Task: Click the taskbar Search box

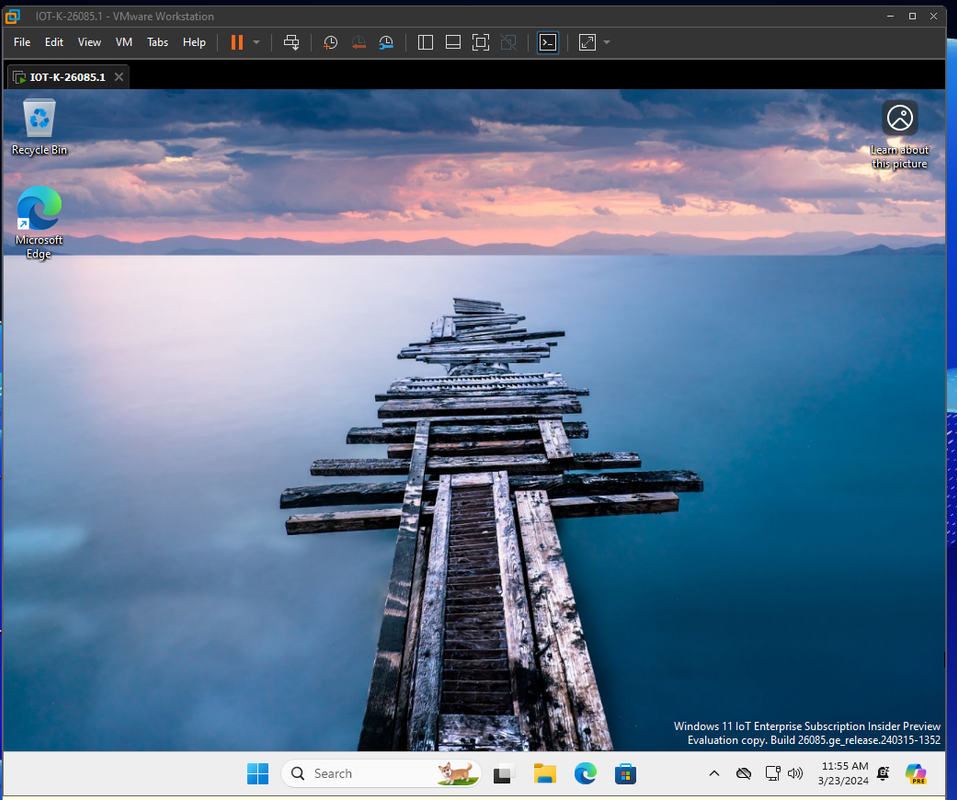Action: 381,774
